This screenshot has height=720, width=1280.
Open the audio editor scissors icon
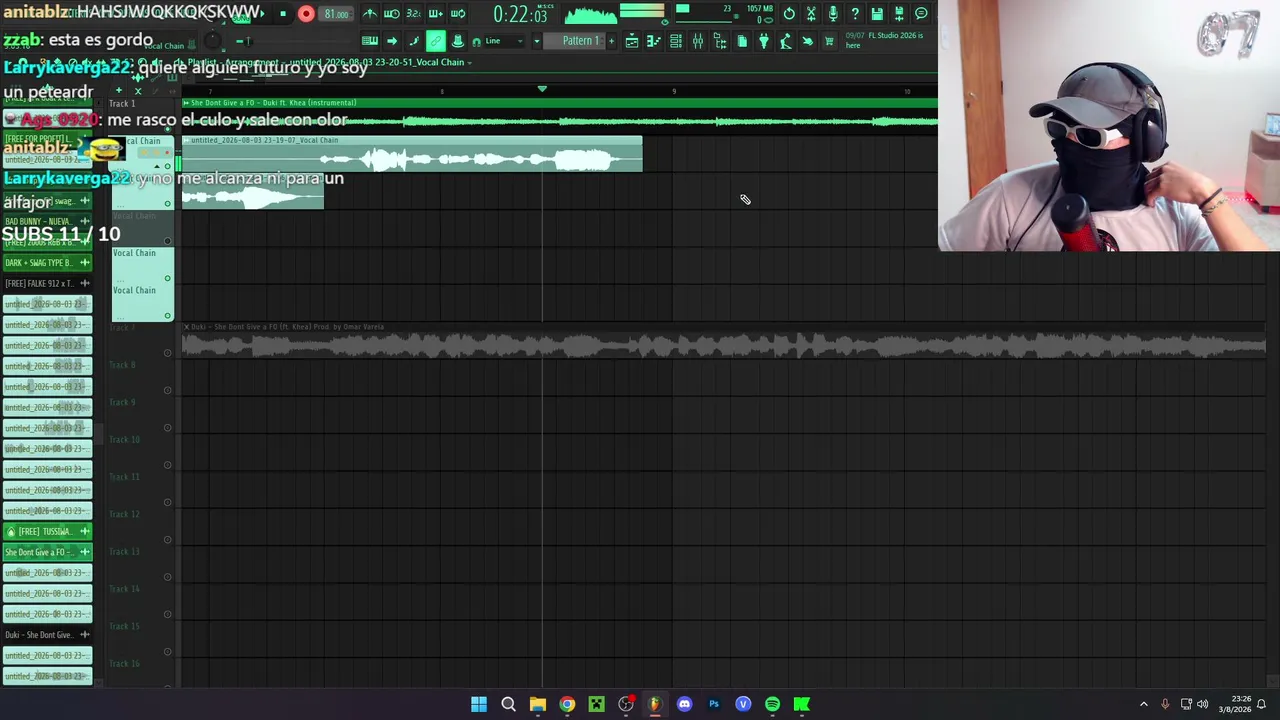pyautogui.click(x=811, y=14)
